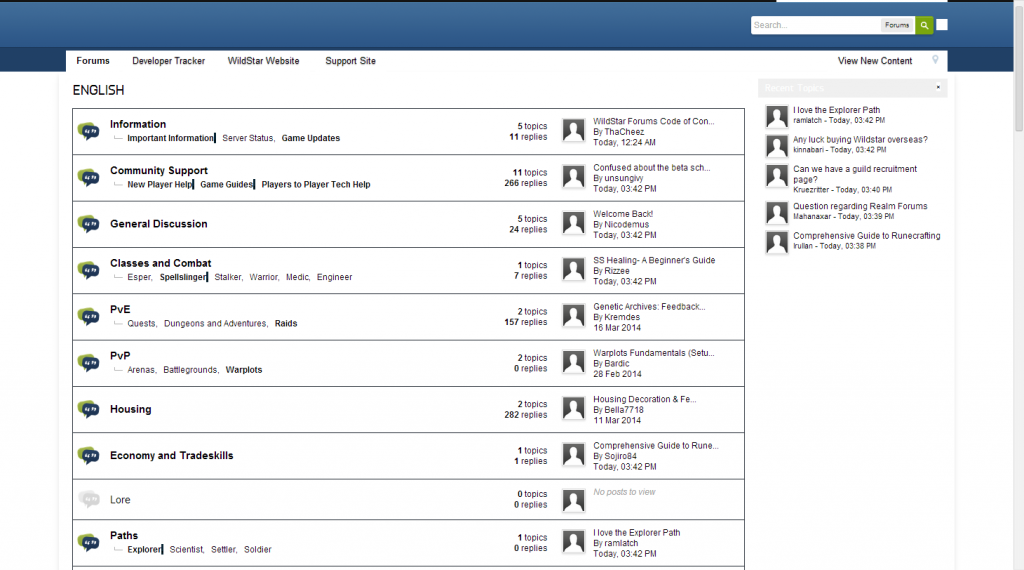The height and width of the screenshot is (570, 1024).
Task: Click Rizzee avatar in Classes and Combat row
Action: (x=573, y=270)
